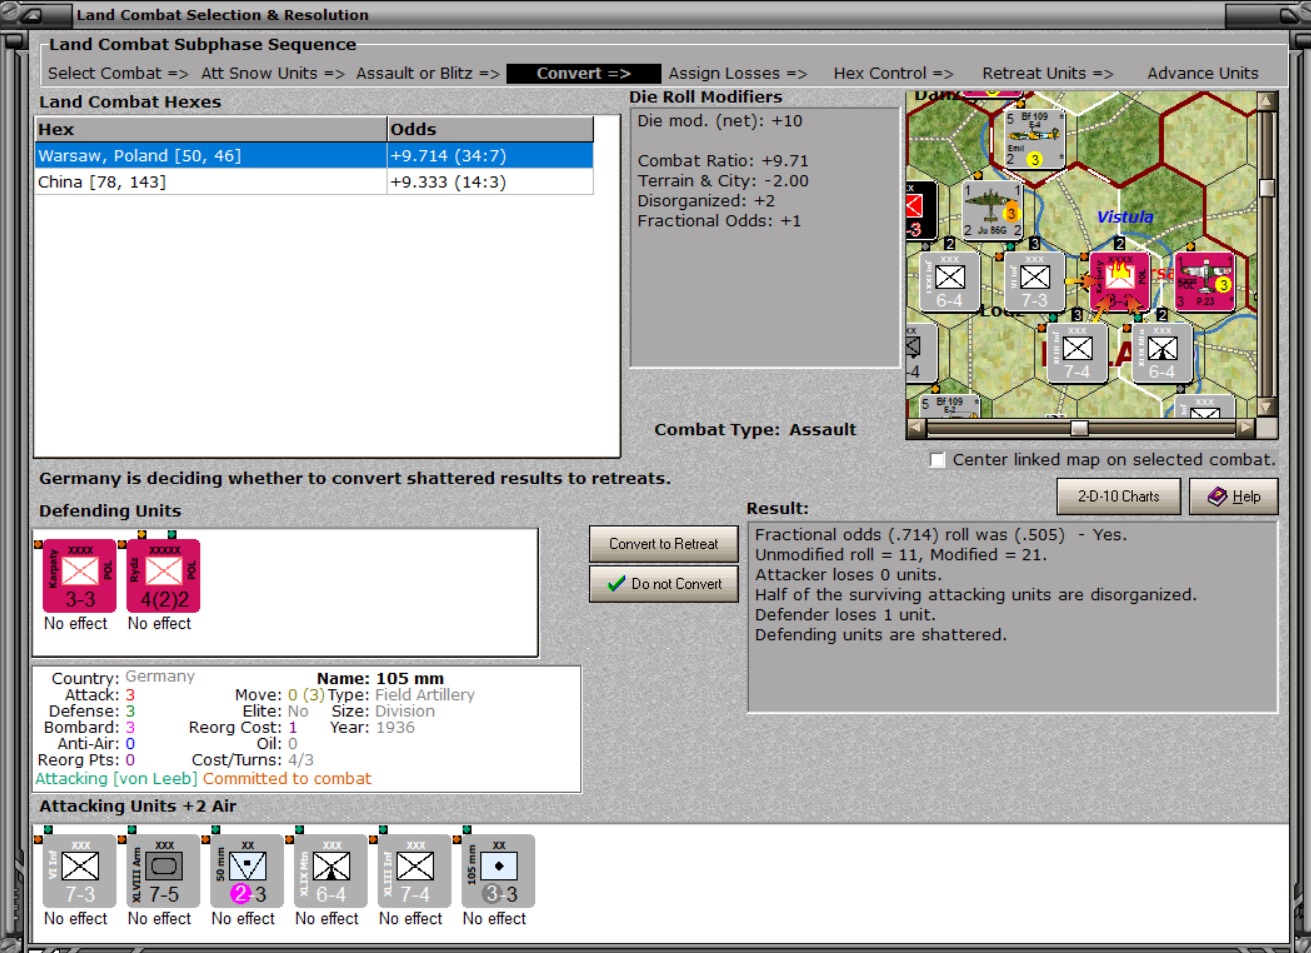The height and width of the screenshot is (953, 1311).
Task: Click map vertical scrollbar up arrow
Action: click(x=1267, y=101)
